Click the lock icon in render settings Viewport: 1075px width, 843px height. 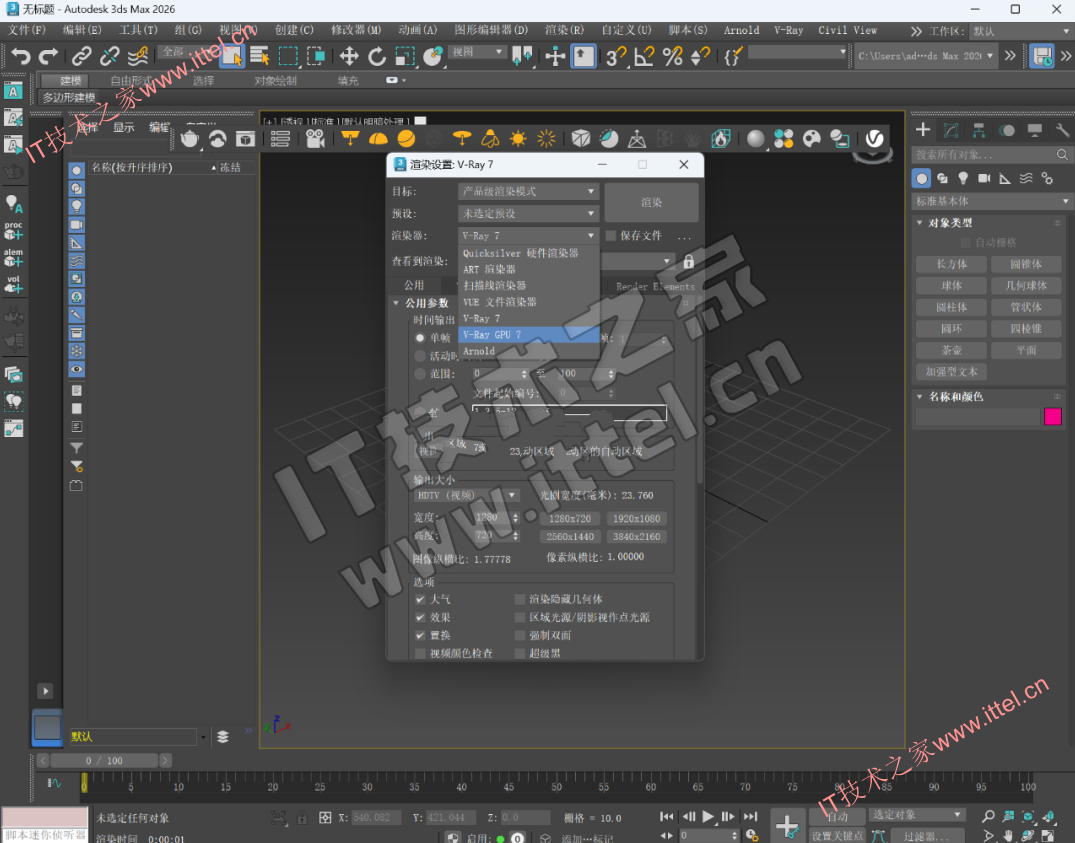688,261
